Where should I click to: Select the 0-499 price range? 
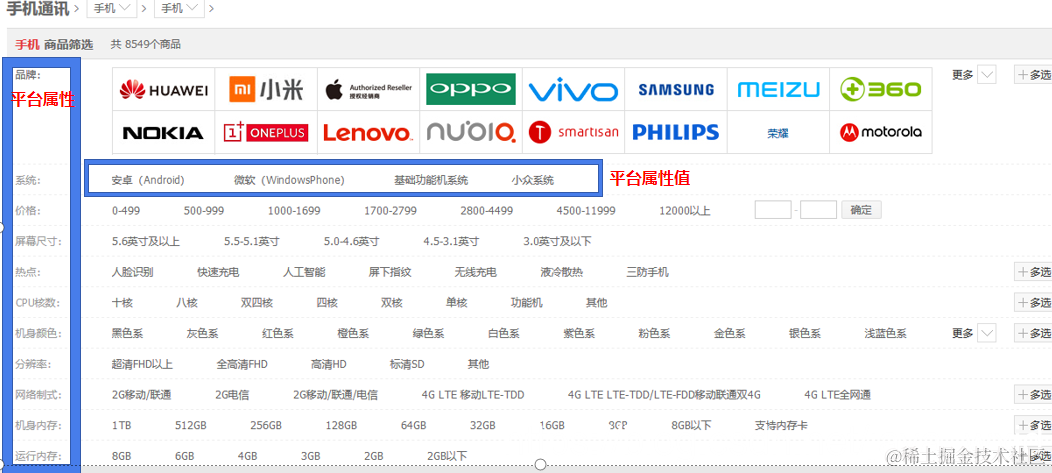point(126,211)
